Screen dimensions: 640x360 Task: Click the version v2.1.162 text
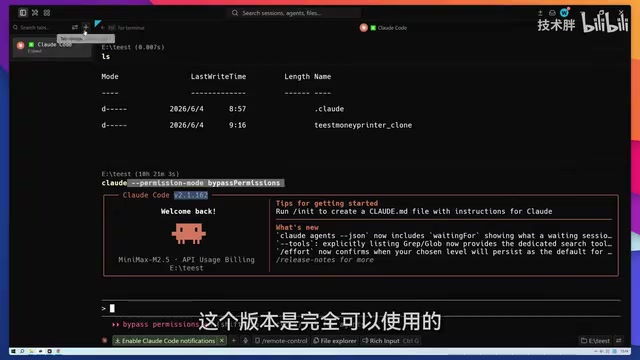click(191, 195)
